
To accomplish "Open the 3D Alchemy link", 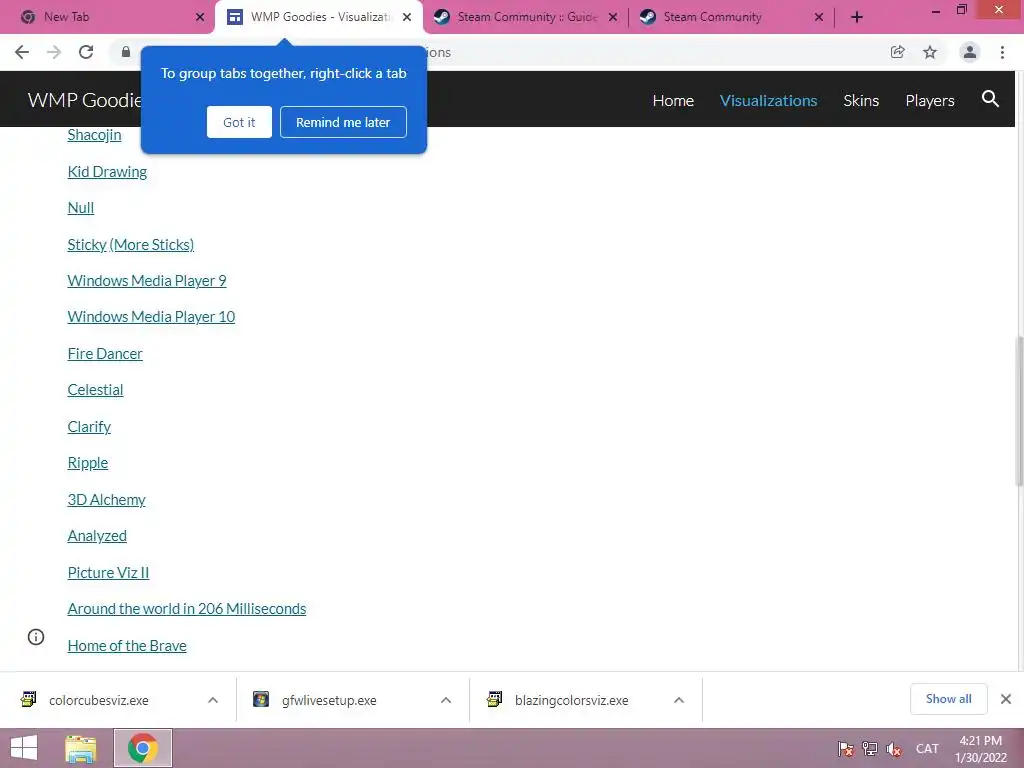I will (x=106, y=500).
